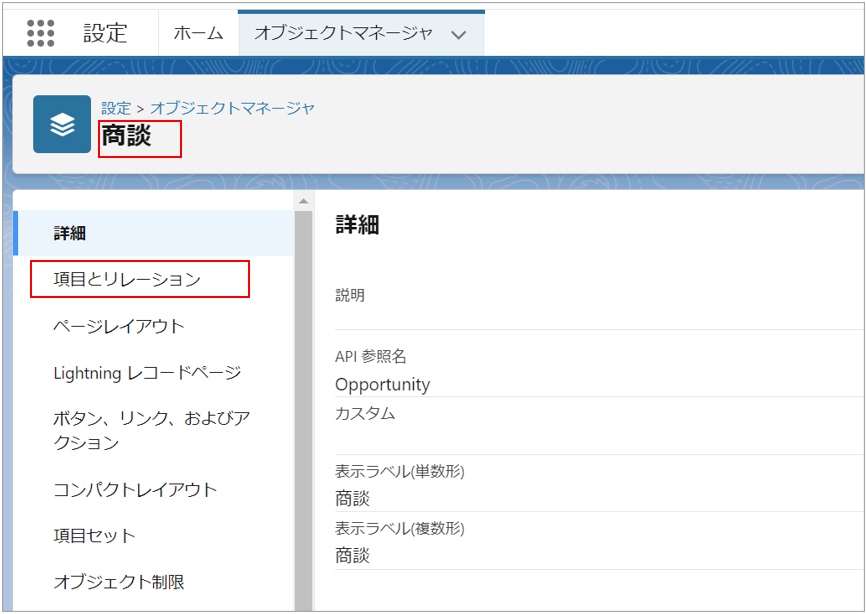Click the 設定 breadcrumb link
The height and width of the screenshot is (614, 866).
tap(116, 108)
